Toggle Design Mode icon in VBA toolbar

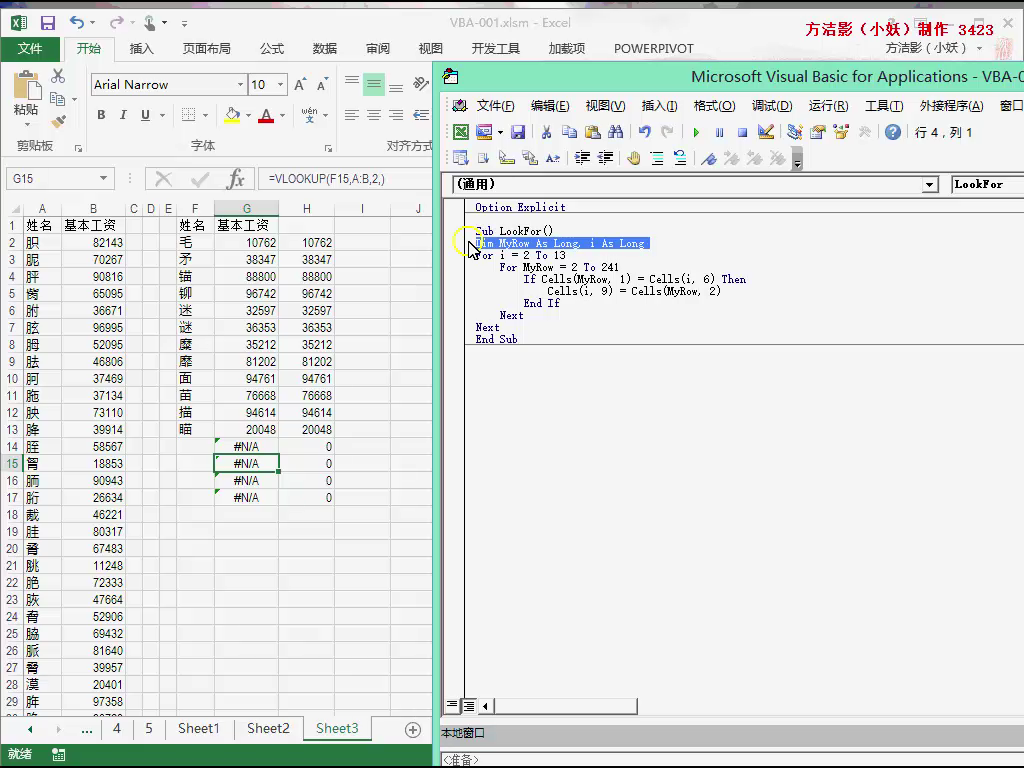765,132
